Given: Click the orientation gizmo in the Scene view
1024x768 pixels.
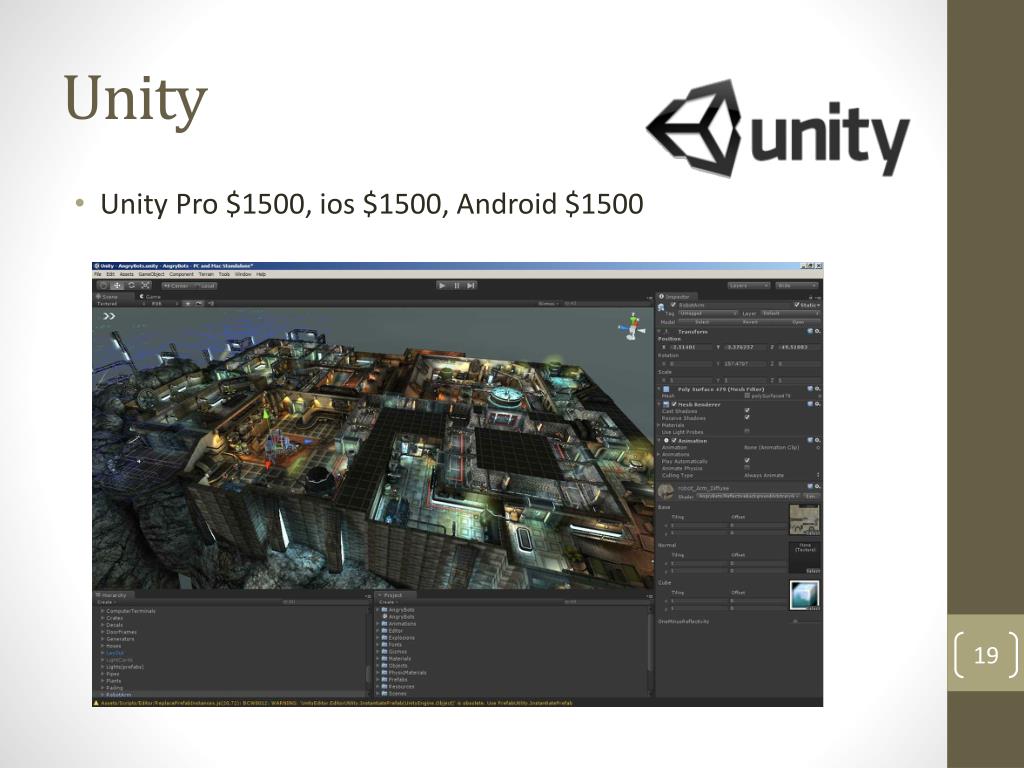Looking at the screenshot, I should point(632,327).
